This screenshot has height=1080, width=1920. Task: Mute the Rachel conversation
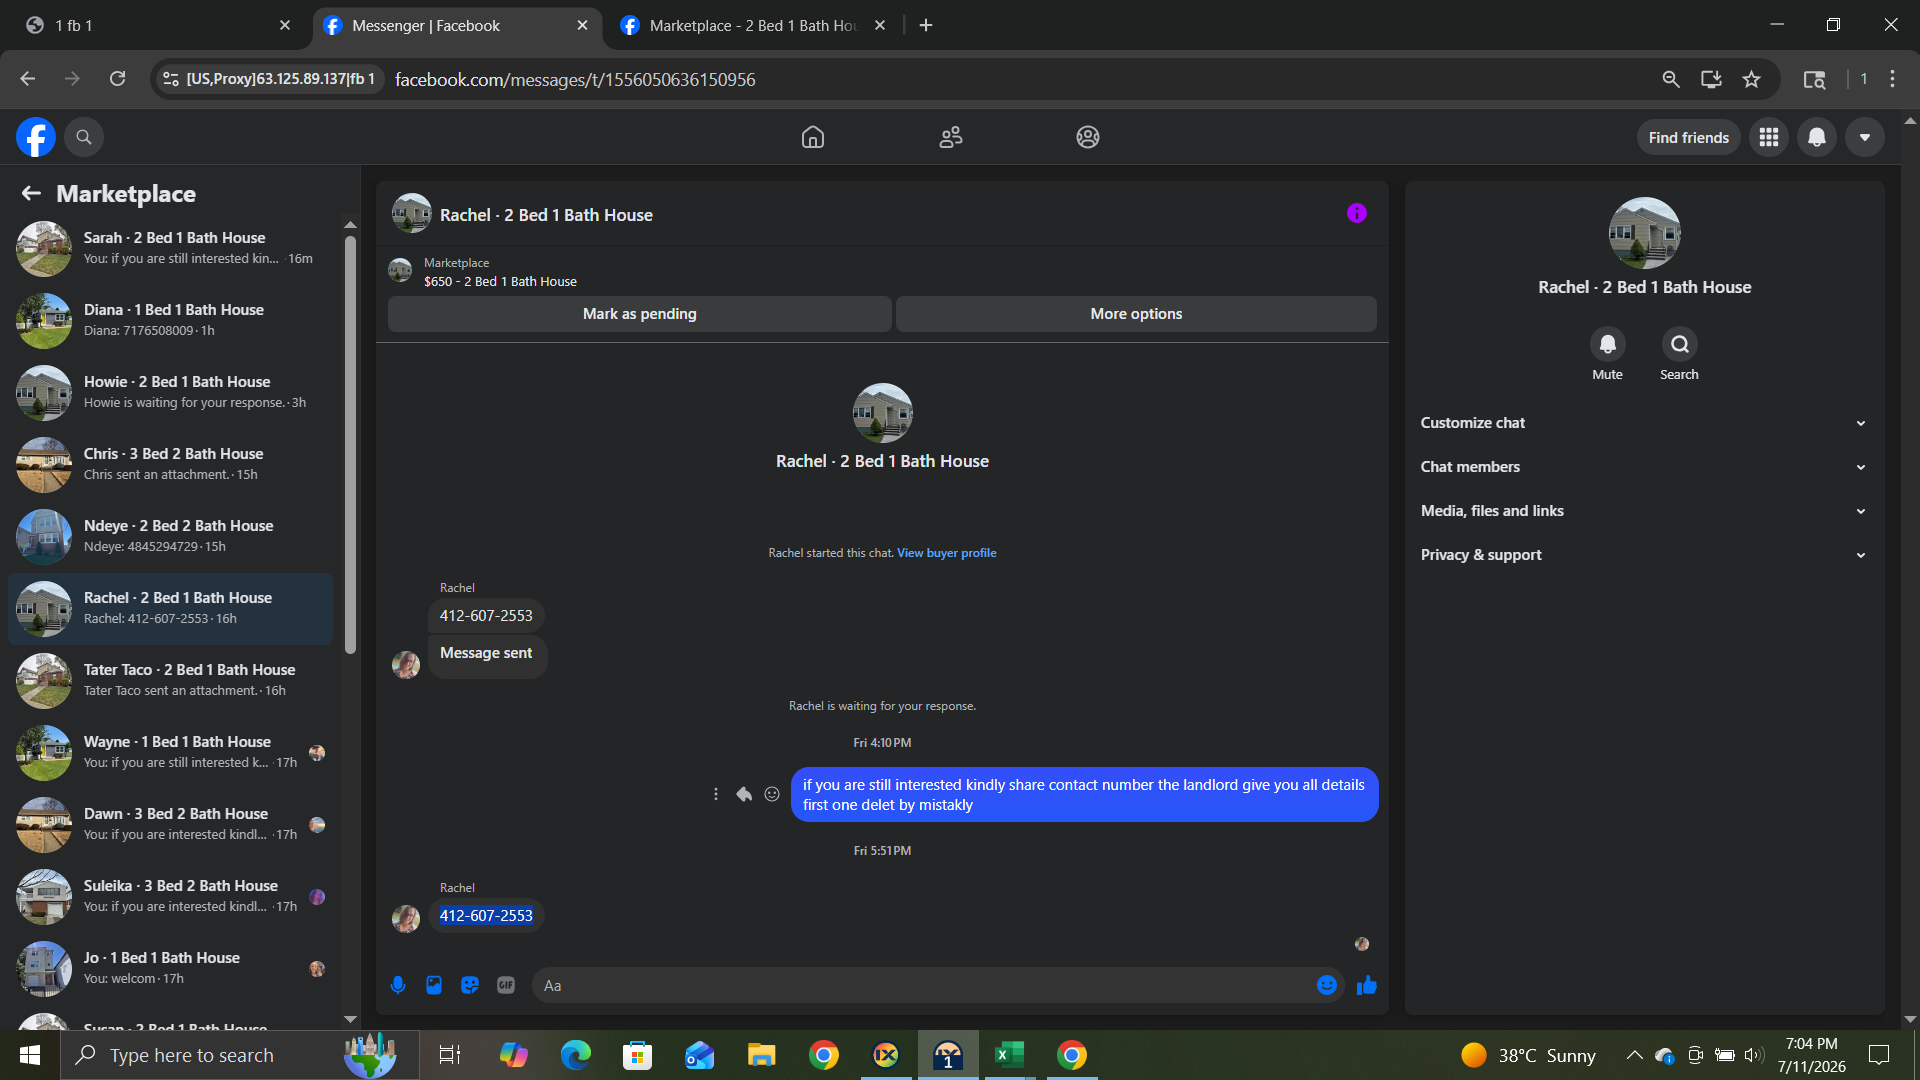pos(1608,344)
